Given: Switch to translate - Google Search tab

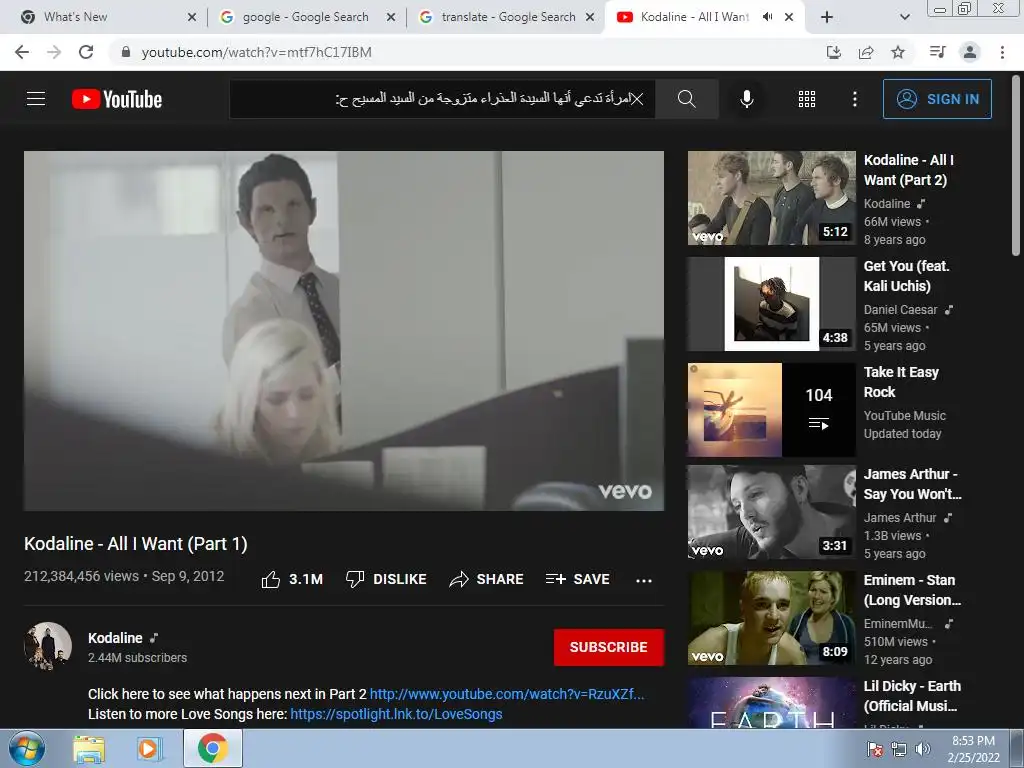Looking at the screenshot, I should click(508, 17).
